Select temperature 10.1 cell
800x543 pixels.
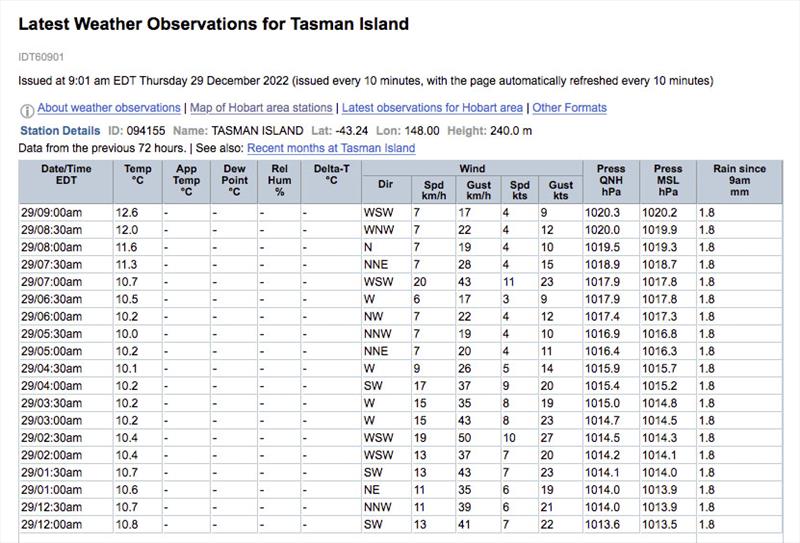tap(138, 369)
